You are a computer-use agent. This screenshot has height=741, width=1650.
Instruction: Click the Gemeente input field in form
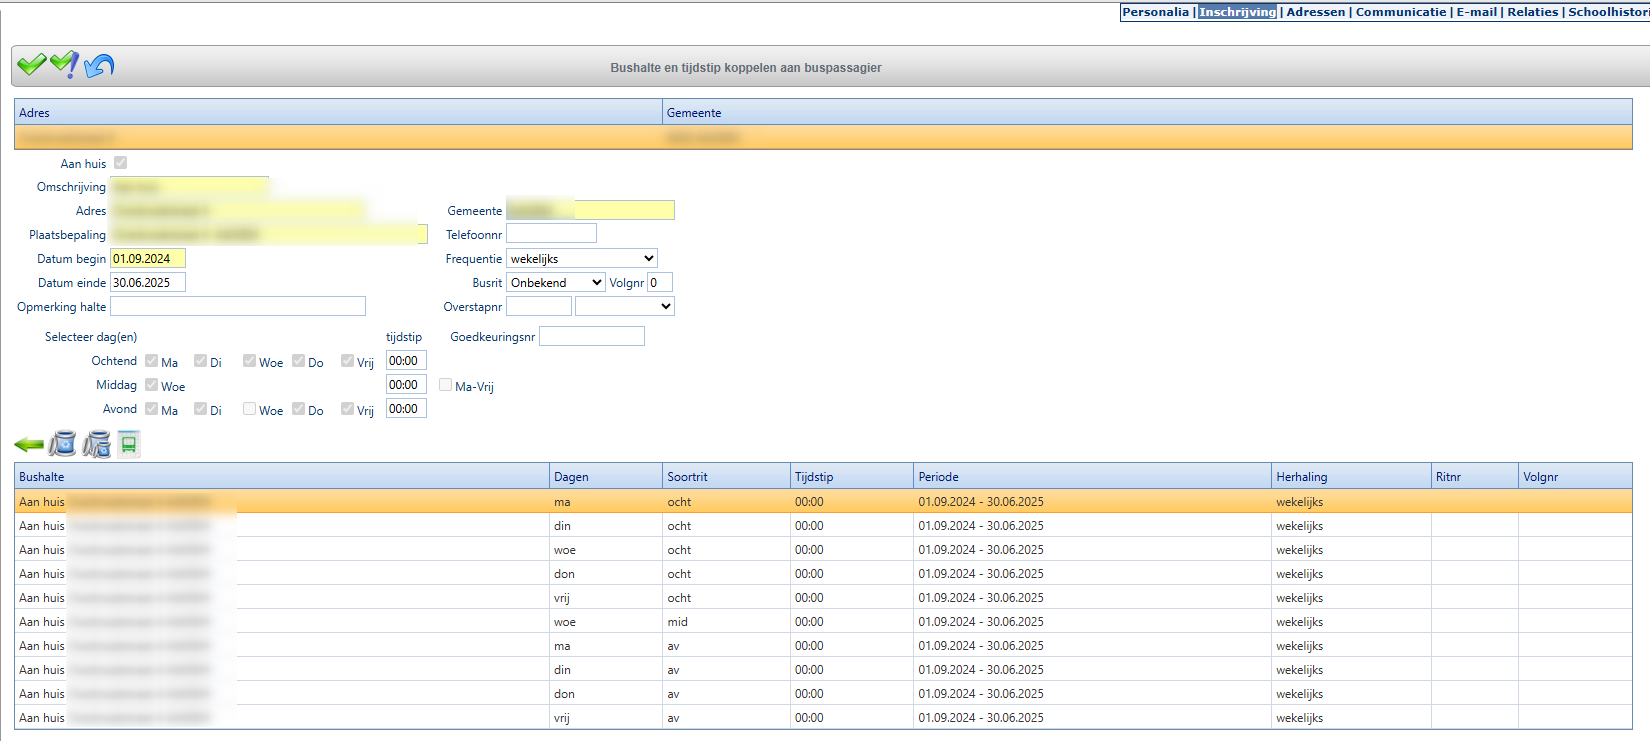[590, 210]
